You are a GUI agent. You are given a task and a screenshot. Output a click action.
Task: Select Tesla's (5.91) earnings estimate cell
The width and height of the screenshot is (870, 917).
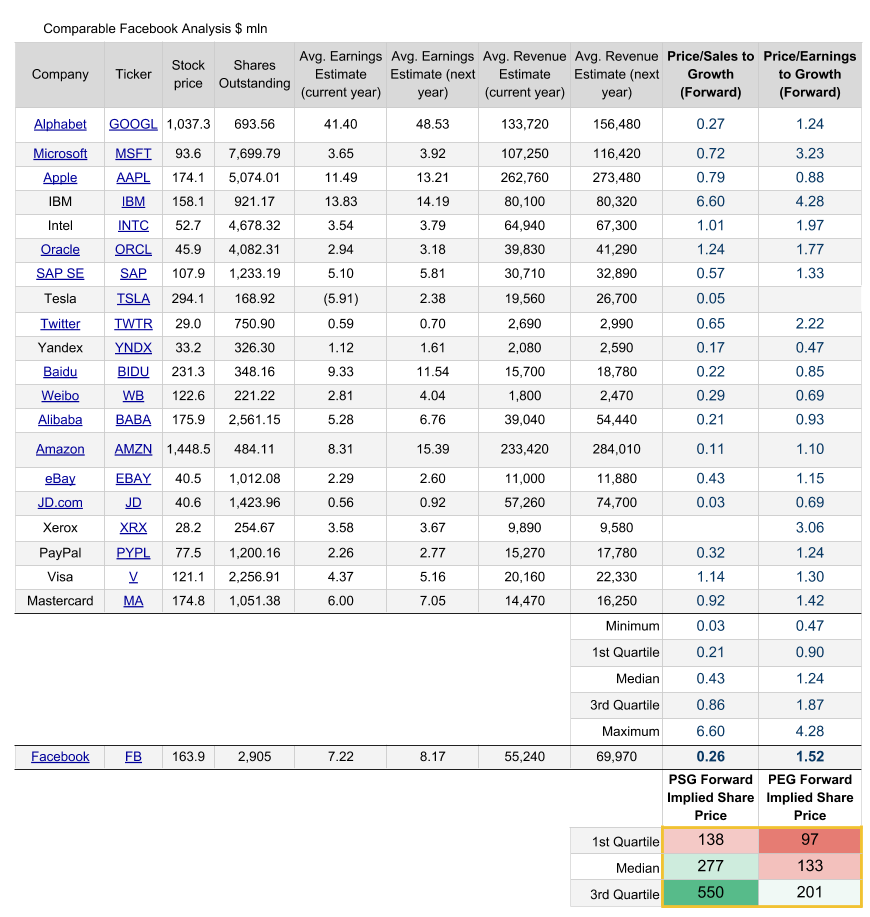(x=340, y=298)
